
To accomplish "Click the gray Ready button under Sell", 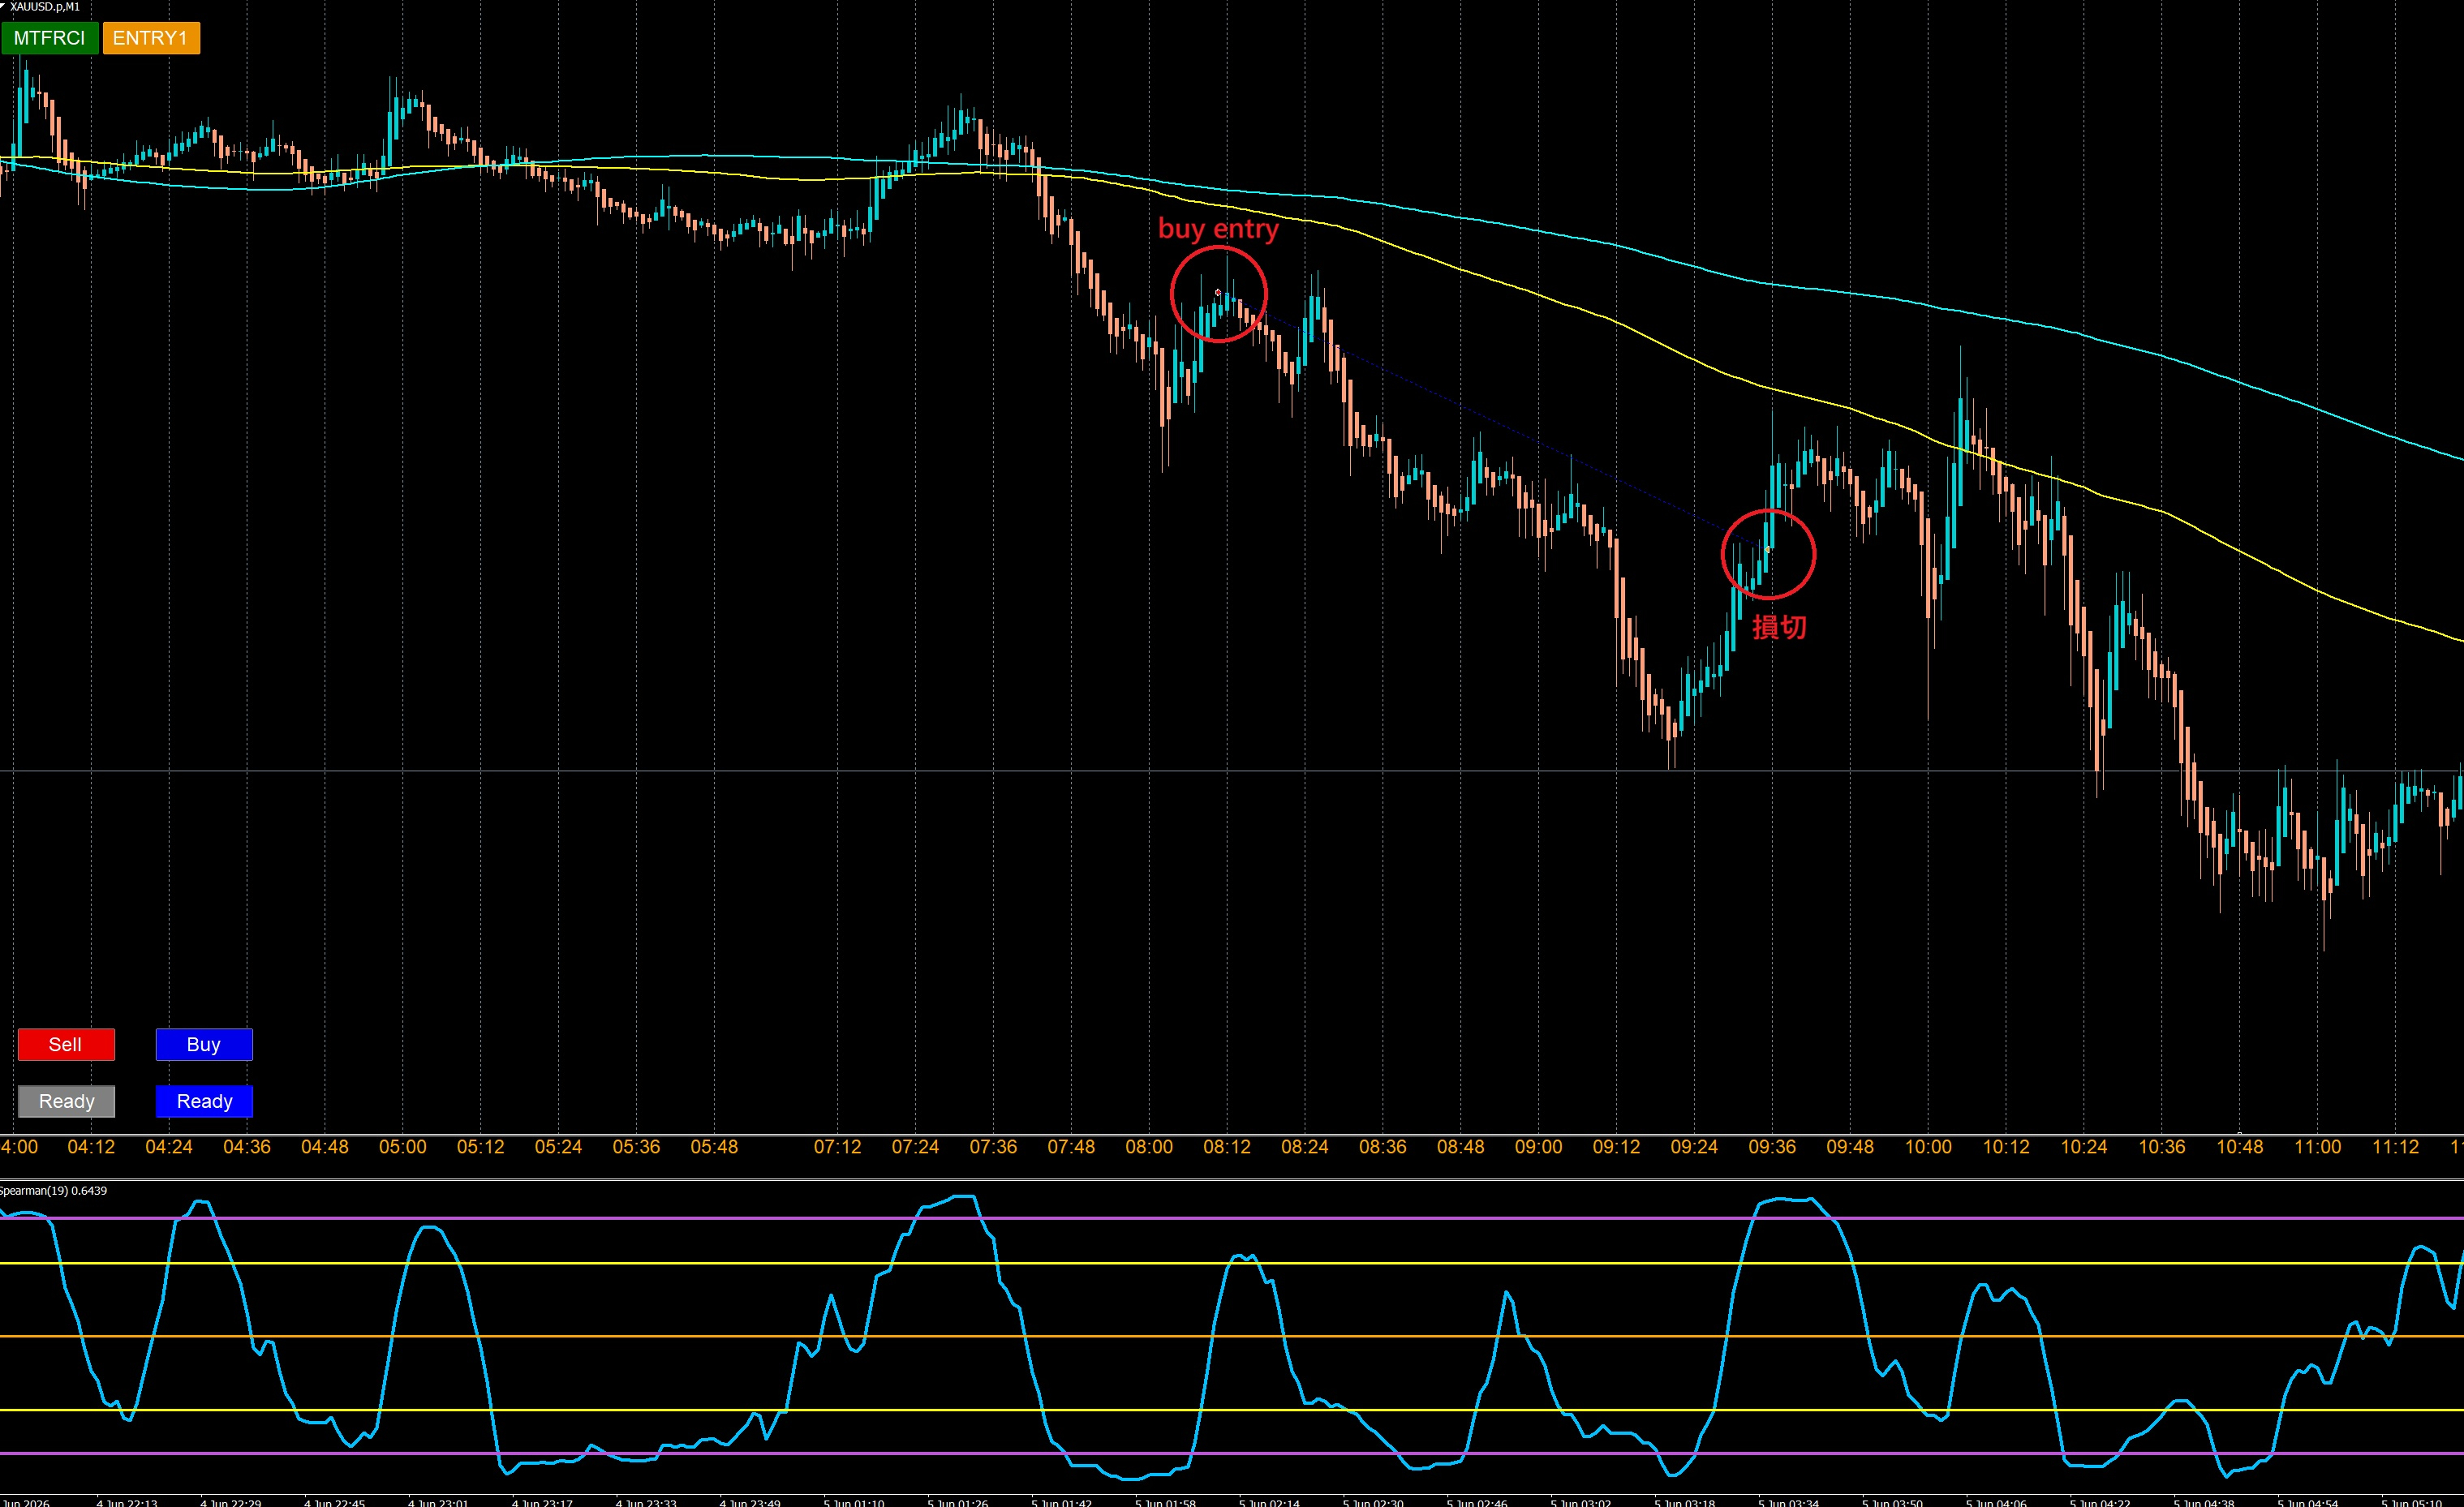I will coord(66,1101).
